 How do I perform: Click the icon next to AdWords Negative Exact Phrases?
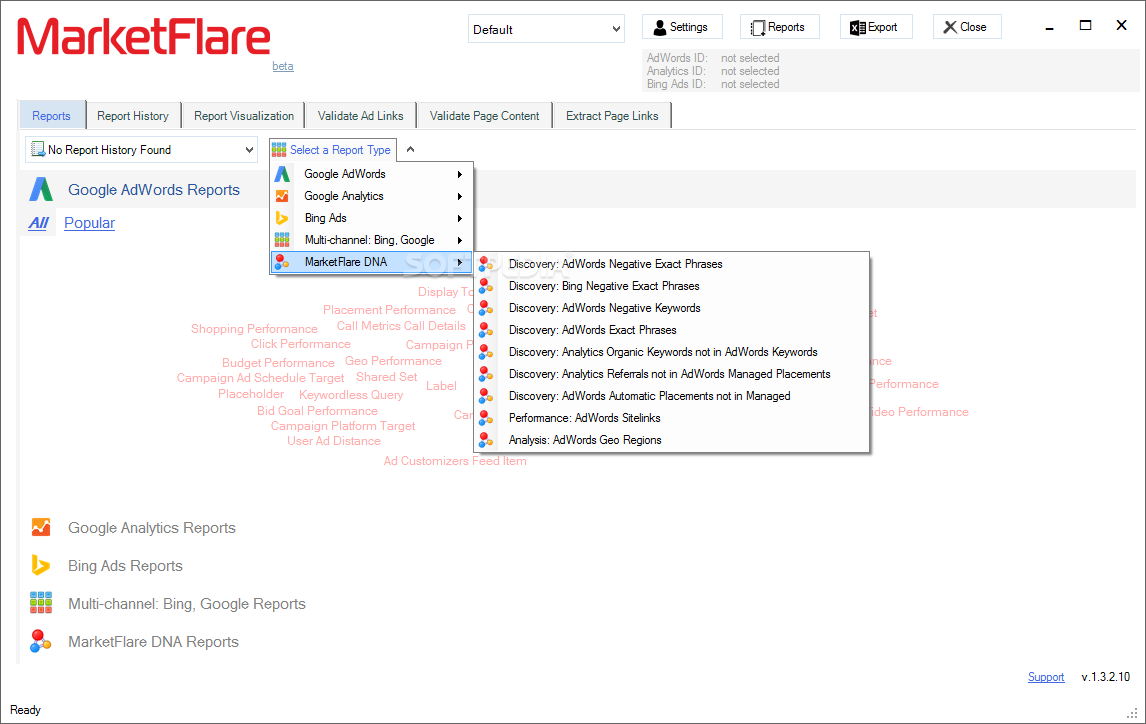486,264
